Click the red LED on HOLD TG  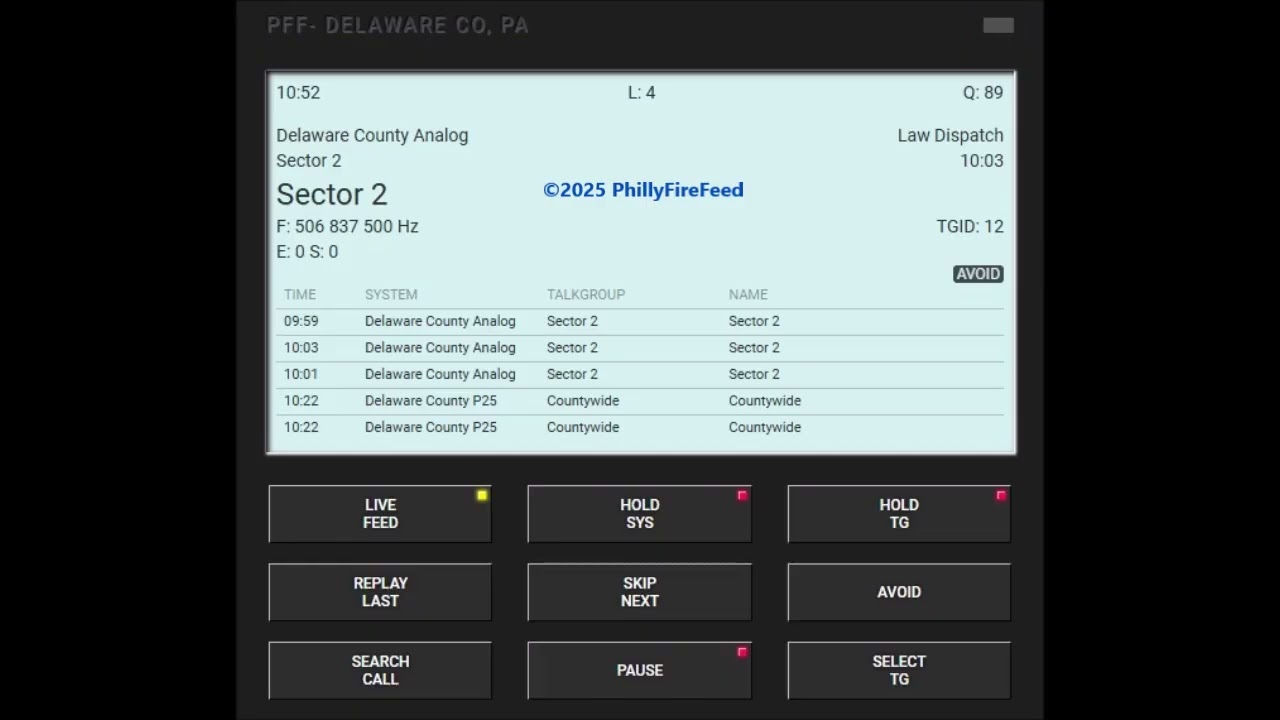click(1001, 495)
